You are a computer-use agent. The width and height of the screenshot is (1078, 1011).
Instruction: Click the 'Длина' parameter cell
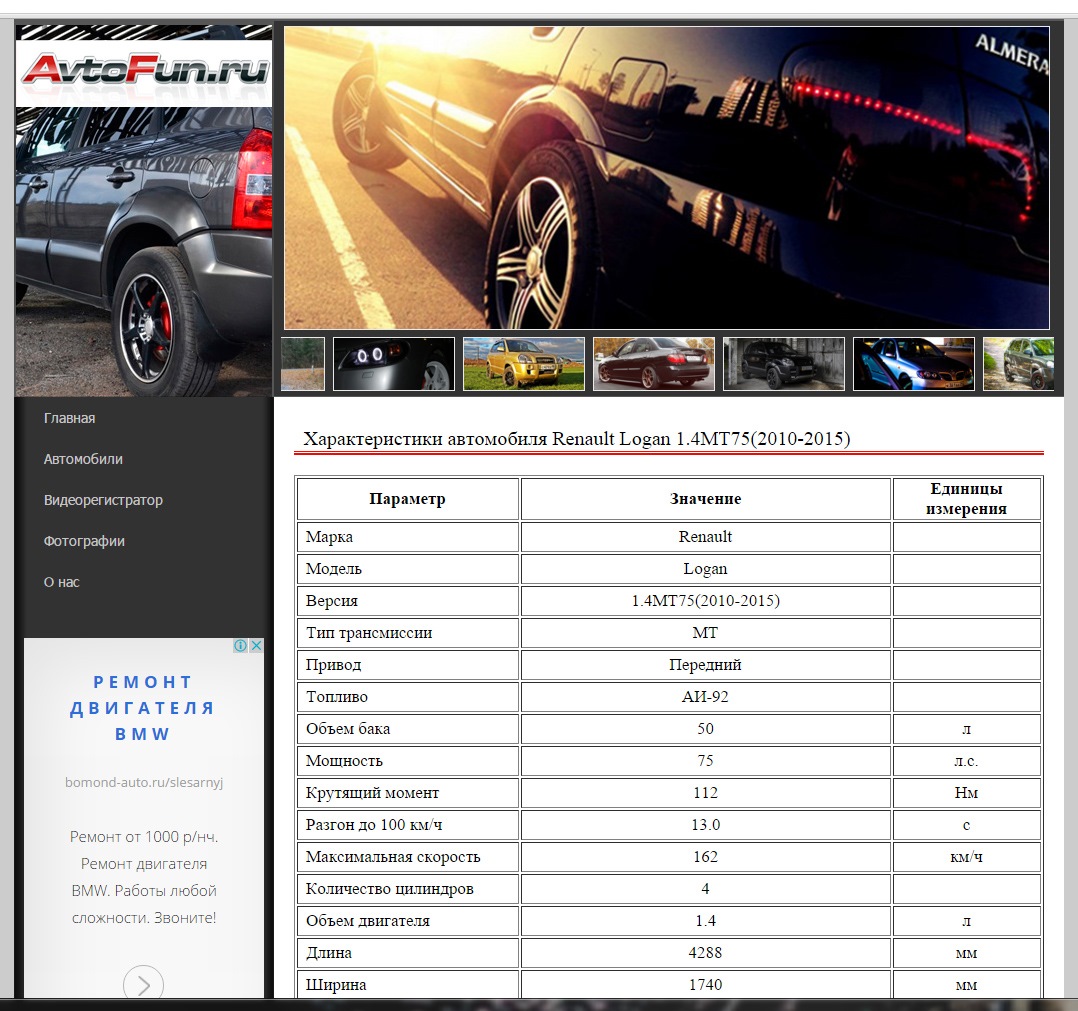[408, 953]
